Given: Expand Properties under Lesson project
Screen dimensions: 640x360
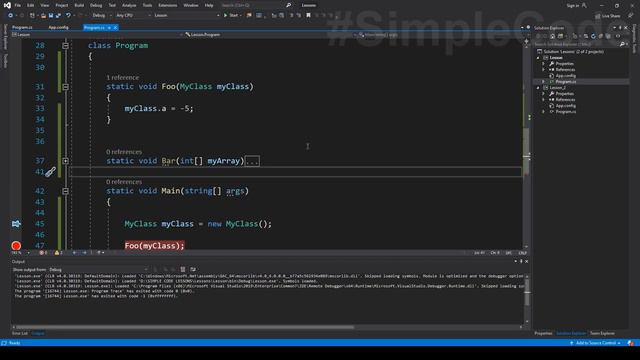Looking at the screenshot, I should (x=543, y=64).
